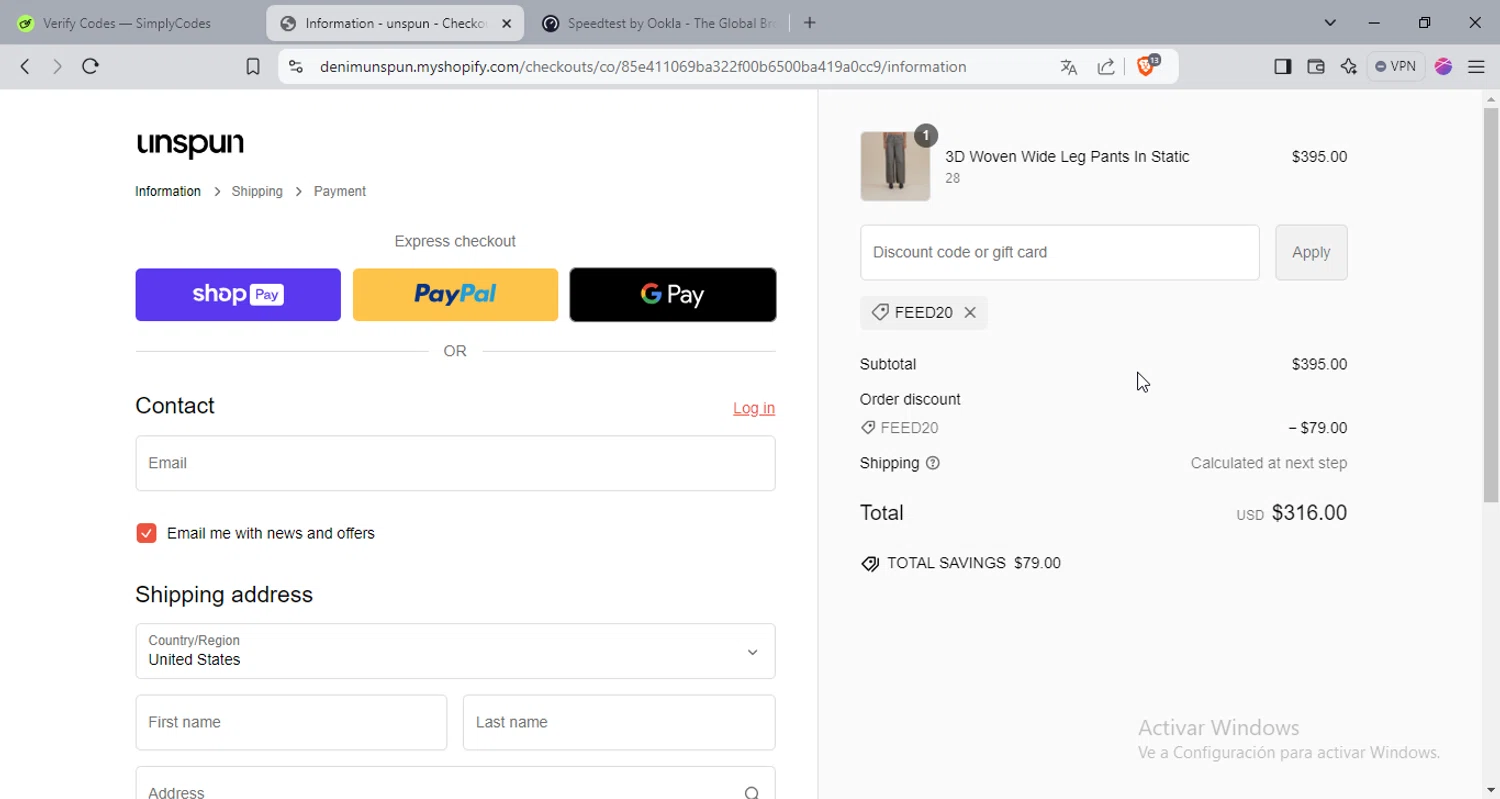Click the share icon in address bar
This screenshot has height=799, width=1500.
[1106, 67]
